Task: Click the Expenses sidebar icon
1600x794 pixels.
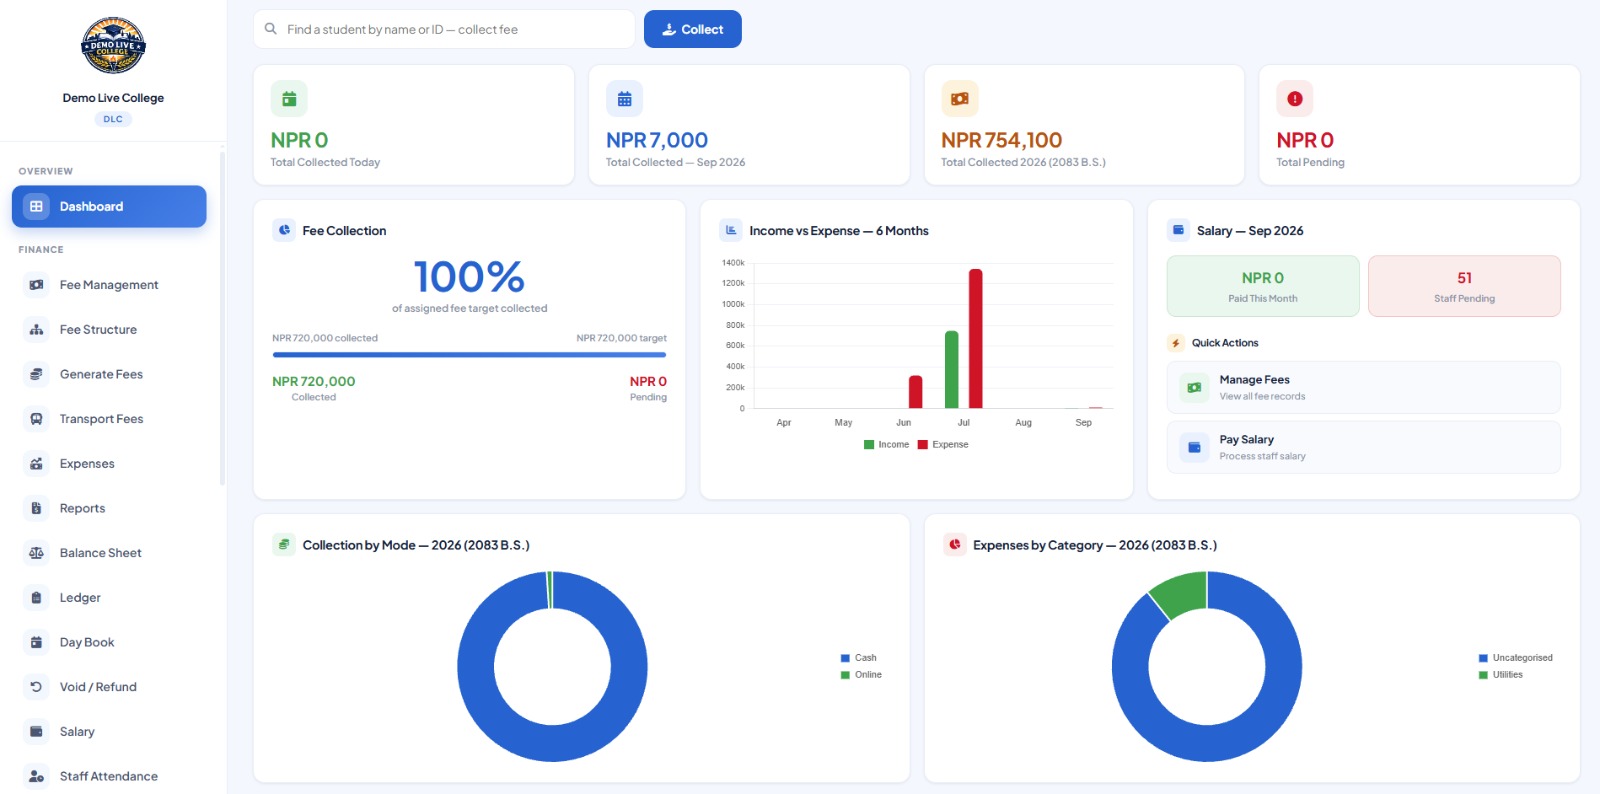Action: click(x=36, y=464)
